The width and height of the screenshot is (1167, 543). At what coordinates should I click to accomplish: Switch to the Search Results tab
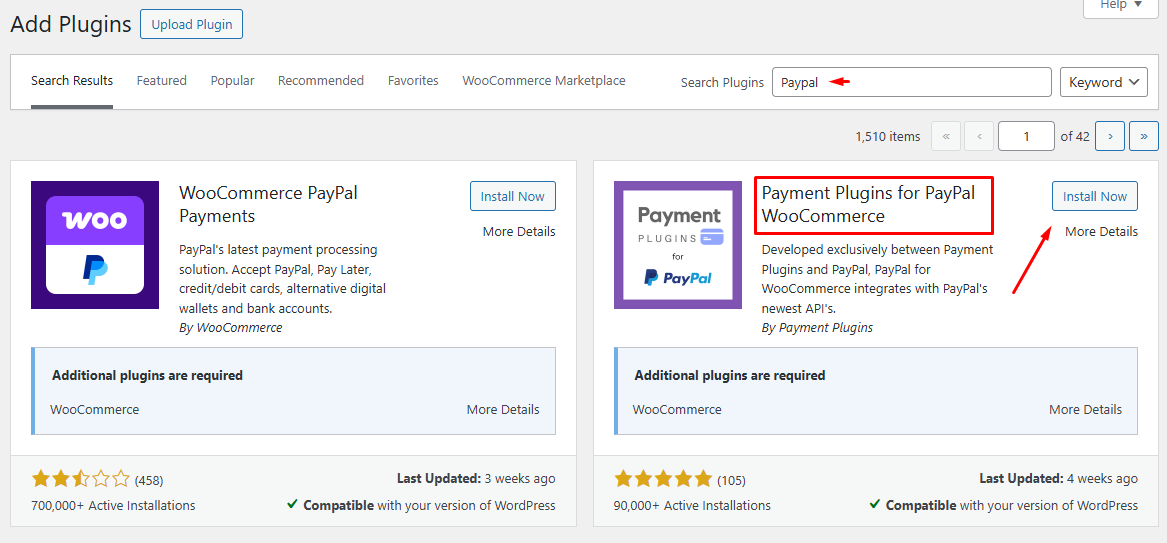click(x=72, y=80)
